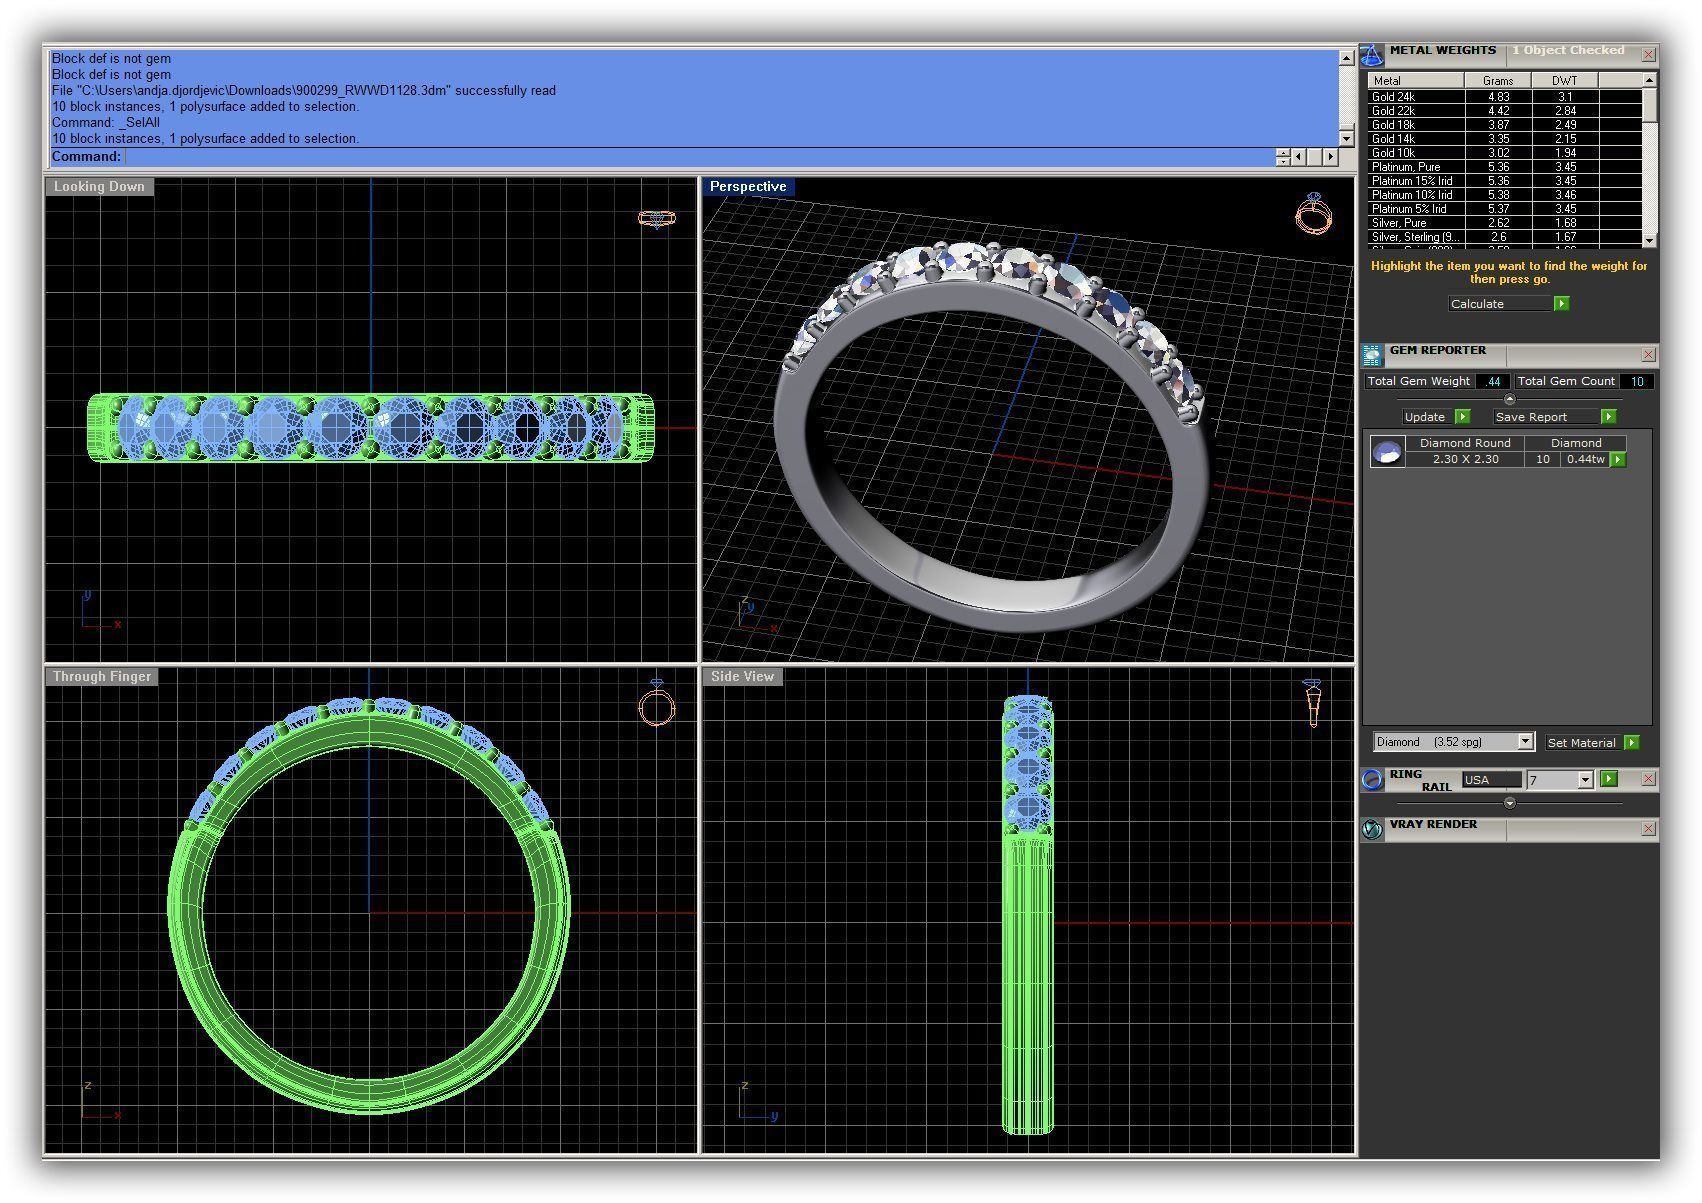Click the green go arrow in Ring Rail
This screenshot has width=1702, height=1203.
(1609, 779)
